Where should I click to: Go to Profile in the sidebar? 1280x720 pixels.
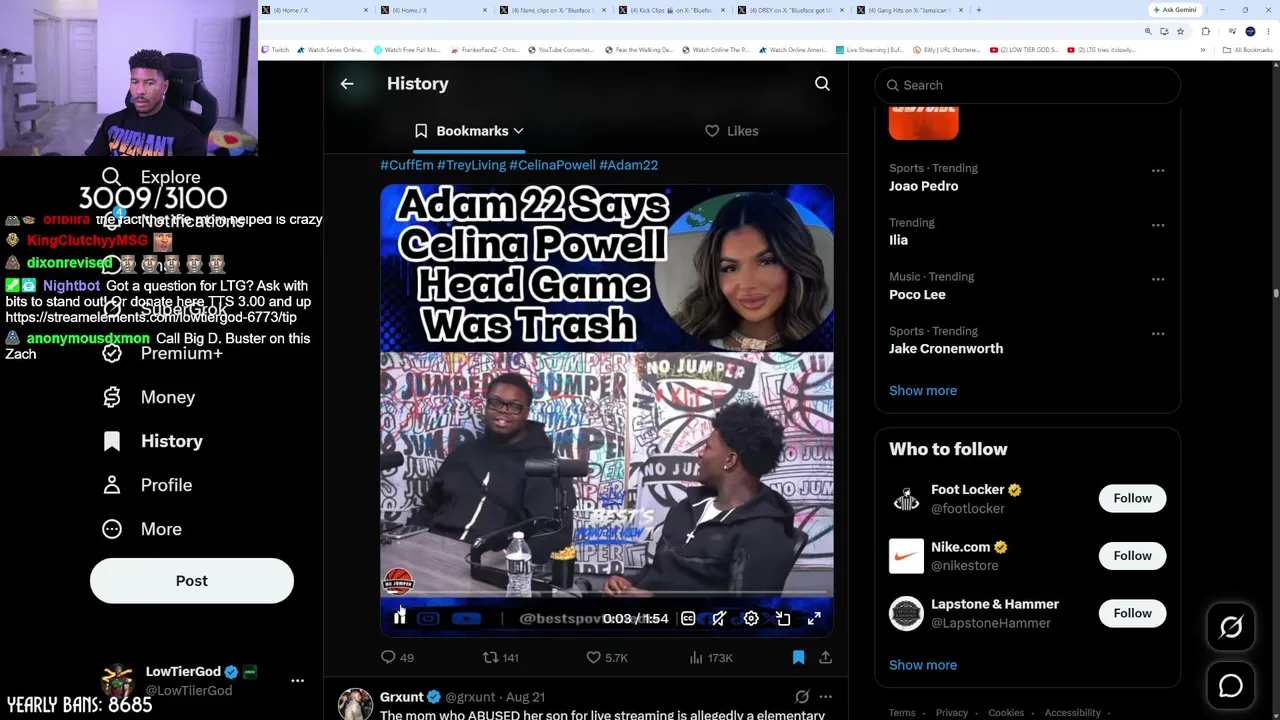(x=147, y=485)
